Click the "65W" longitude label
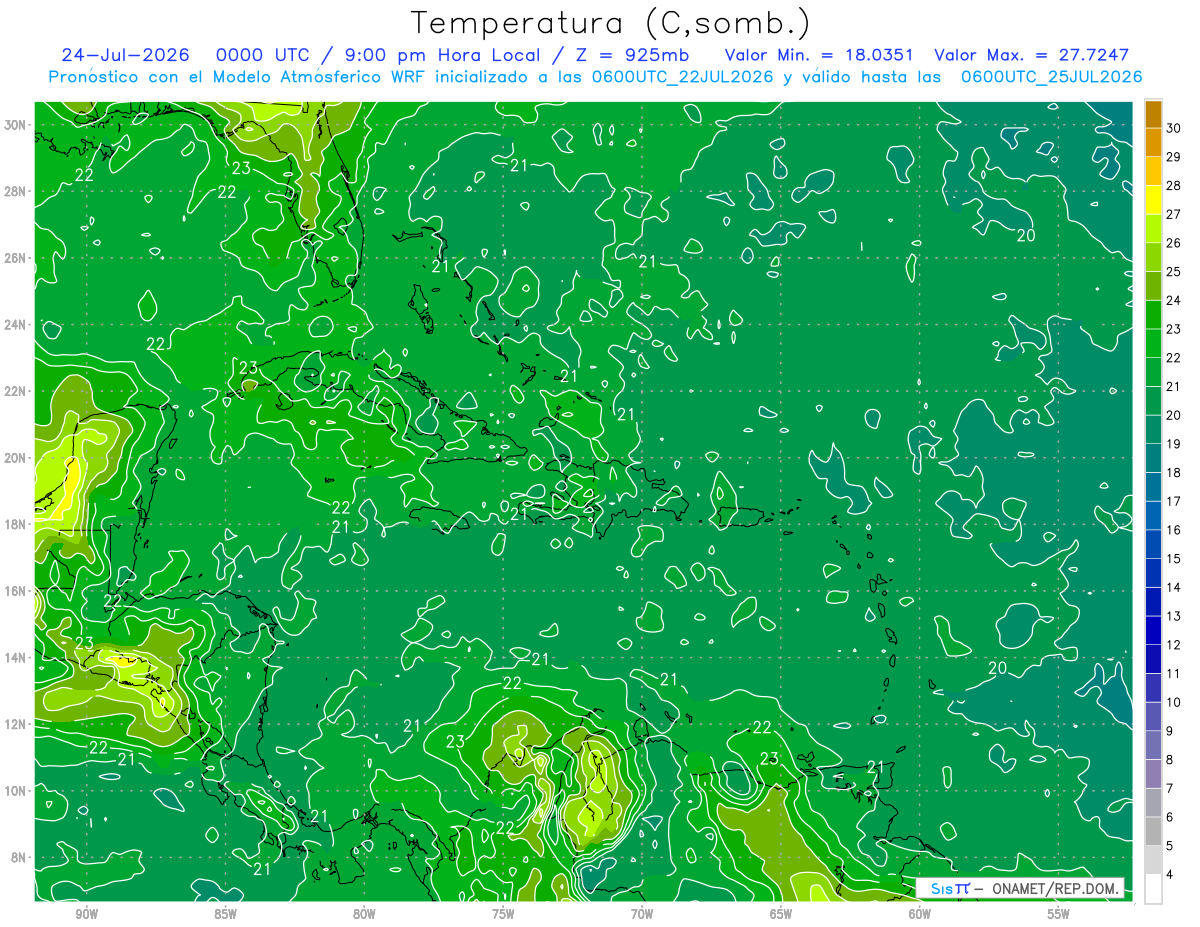Viewport: 1200px width, 927px height. (x=781, y=914)
